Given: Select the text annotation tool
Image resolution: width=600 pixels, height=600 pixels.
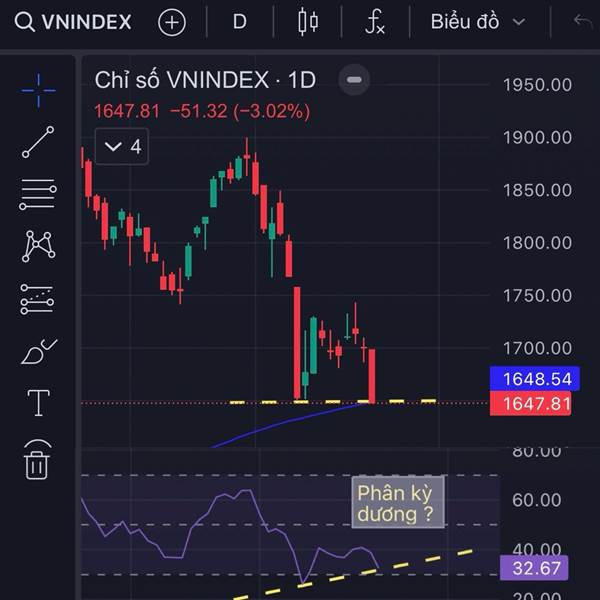Looking at the screenshot, I should click(x=39, y=403).
